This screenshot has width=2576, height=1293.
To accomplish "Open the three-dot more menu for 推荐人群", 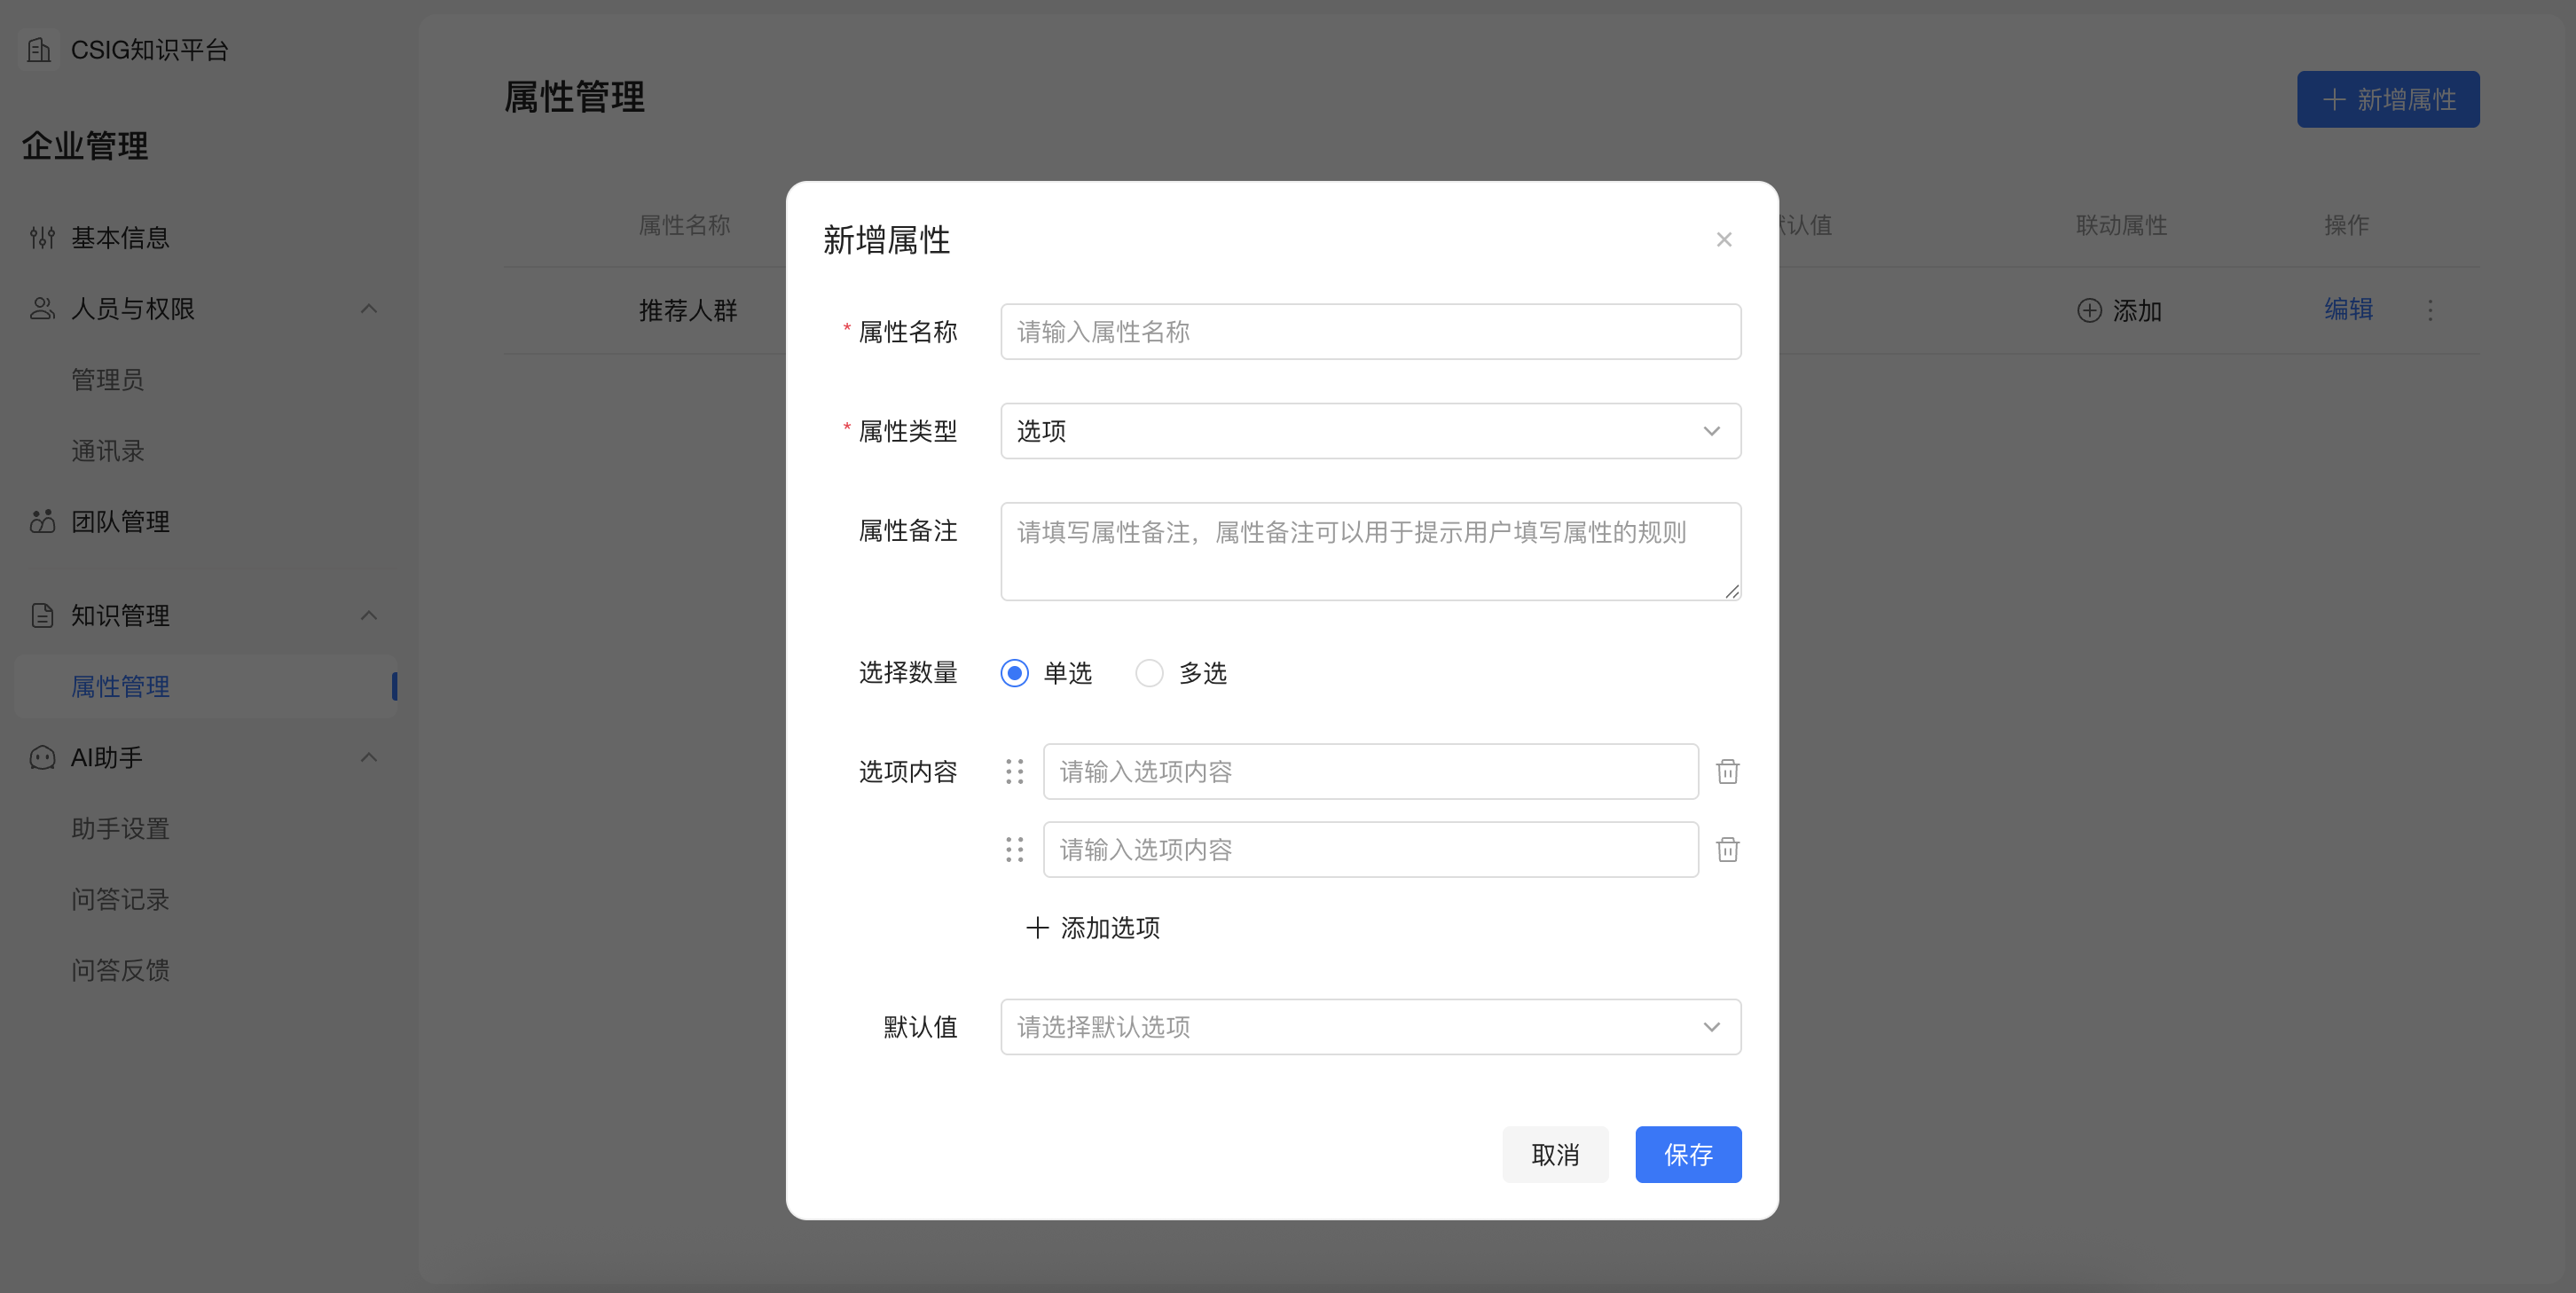I will [x=2430, y=310].
